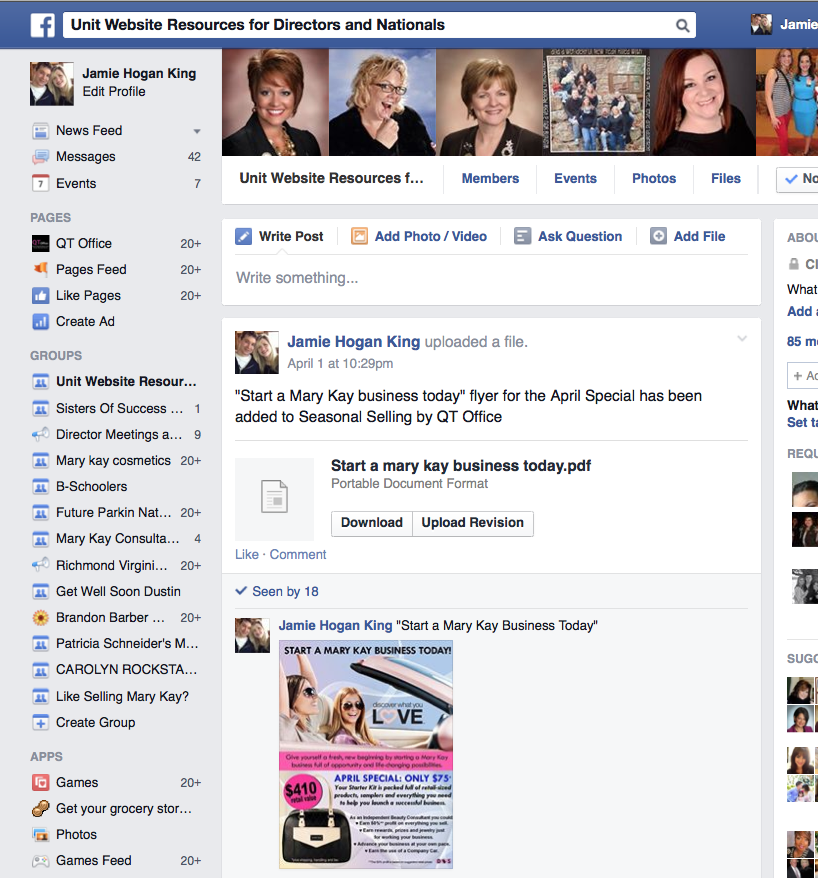The image size is (818, 878).
Task: Open Mary Kay Consulta... group
Action: (118, 539)
